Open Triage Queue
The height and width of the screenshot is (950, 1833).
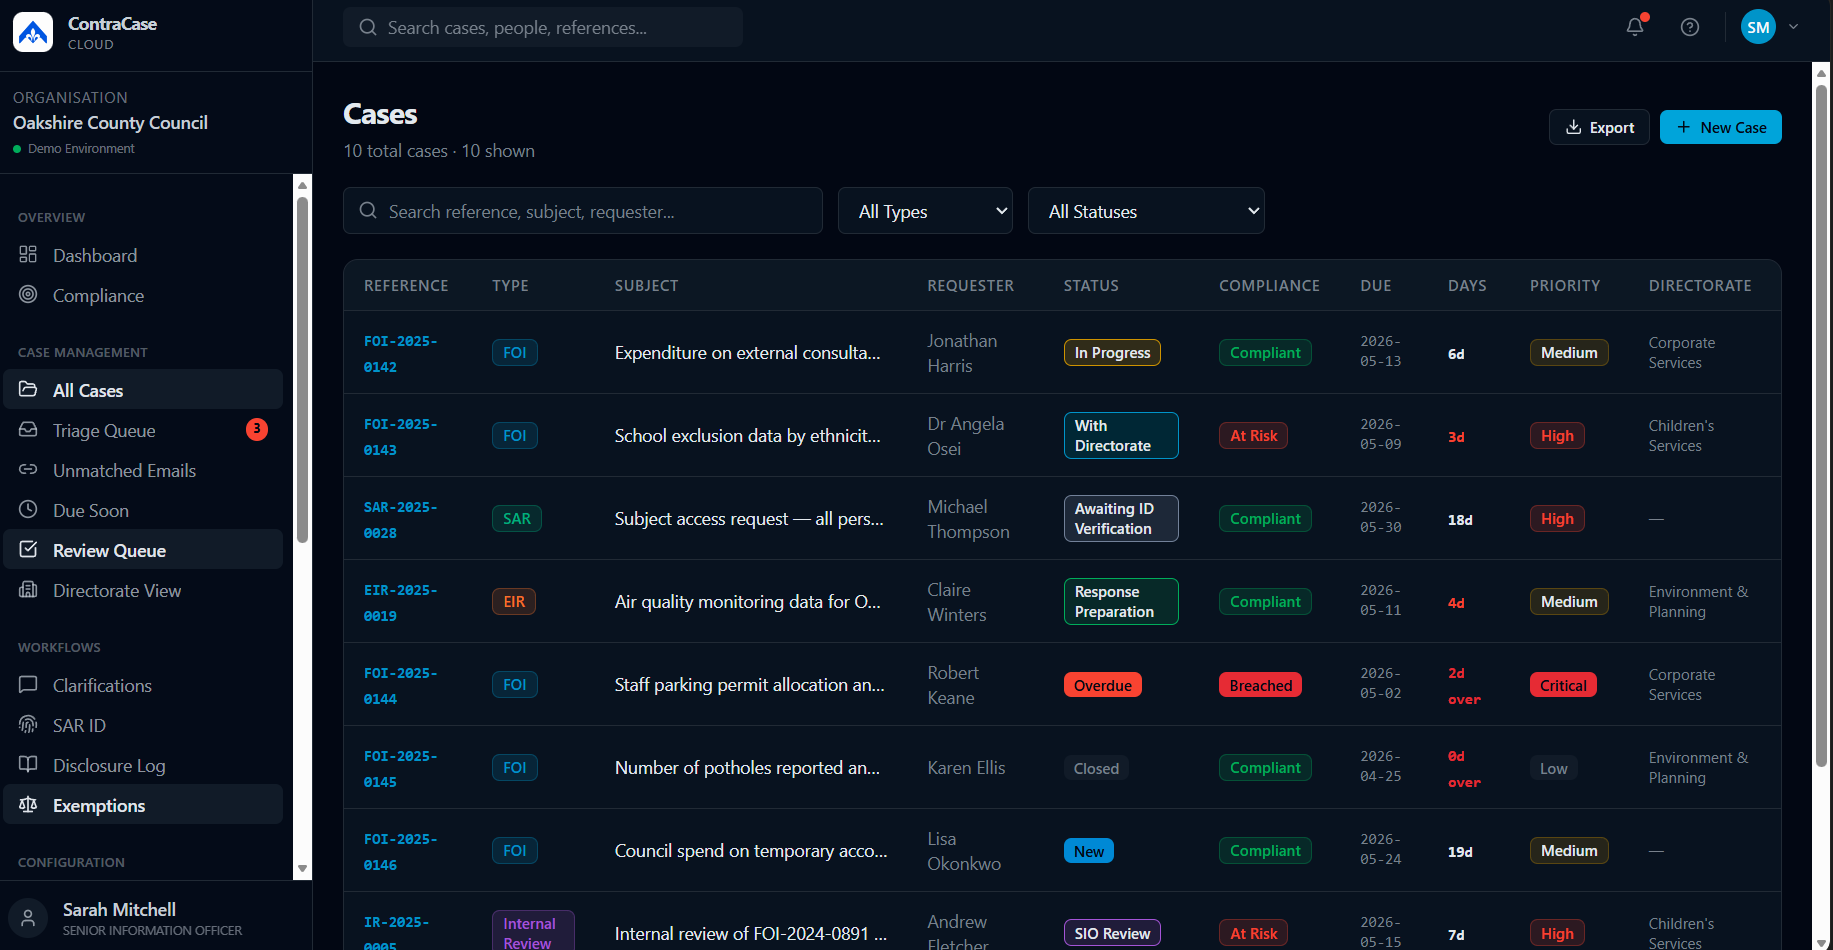point(143,430)
